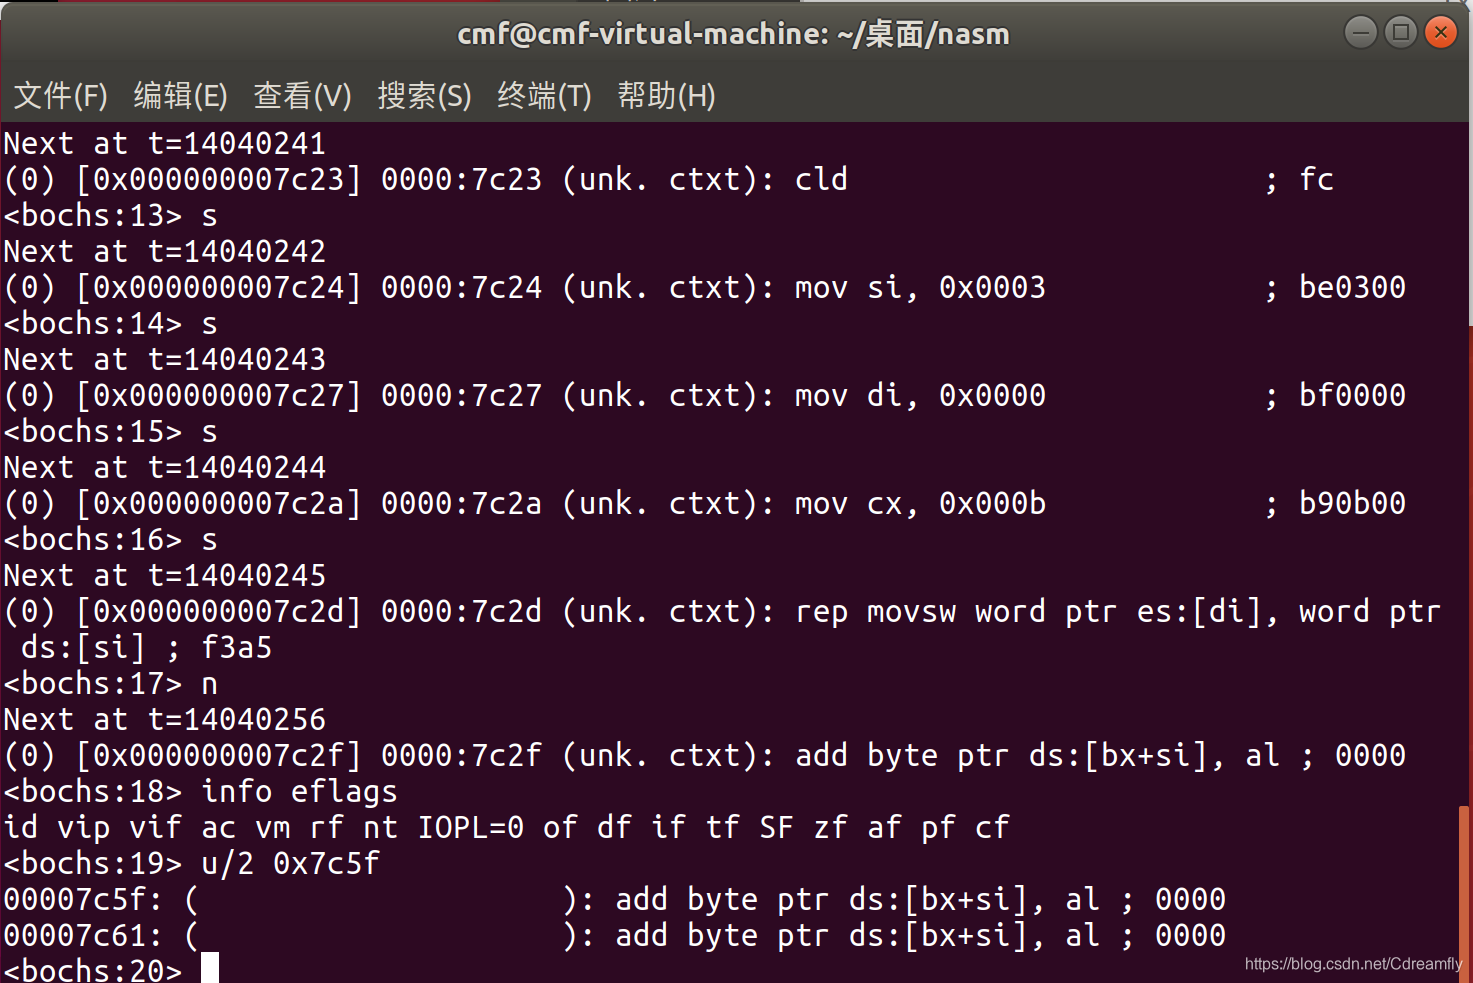Click the 'info eflags' command text
The image size is (1473, 983).
coord(299,791)
